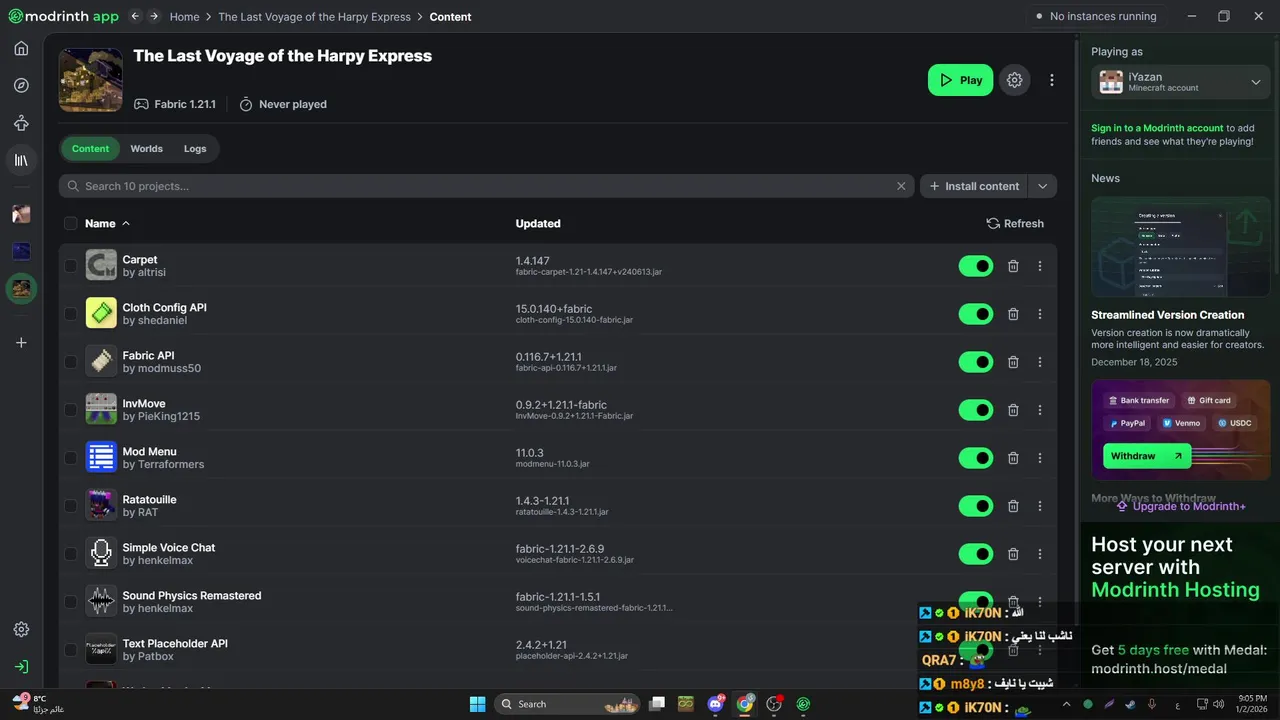Screen dimensions: 1280x720
Task: Check the Carpet row checkbox
Action: click(70, 266)
